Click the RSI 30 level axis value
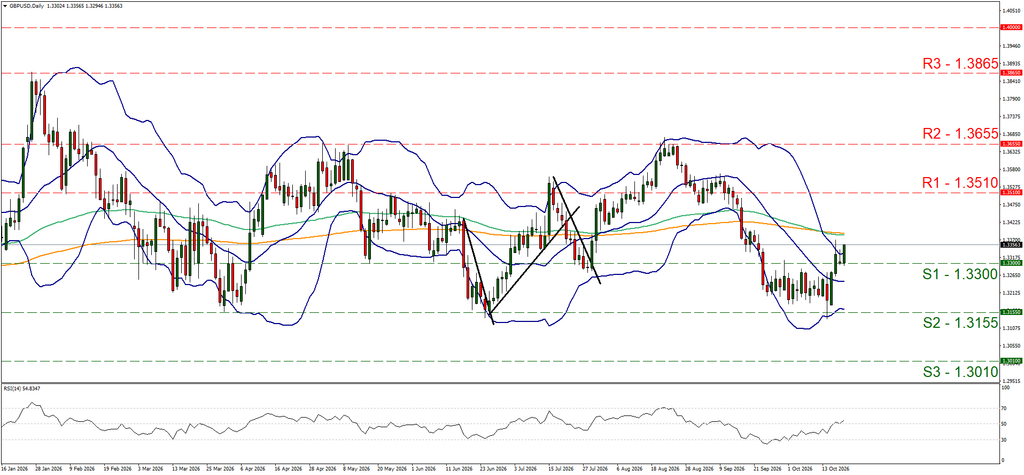Image resolution: width=1024 pixels, height=475 pixels. [x=1005, y=440]
